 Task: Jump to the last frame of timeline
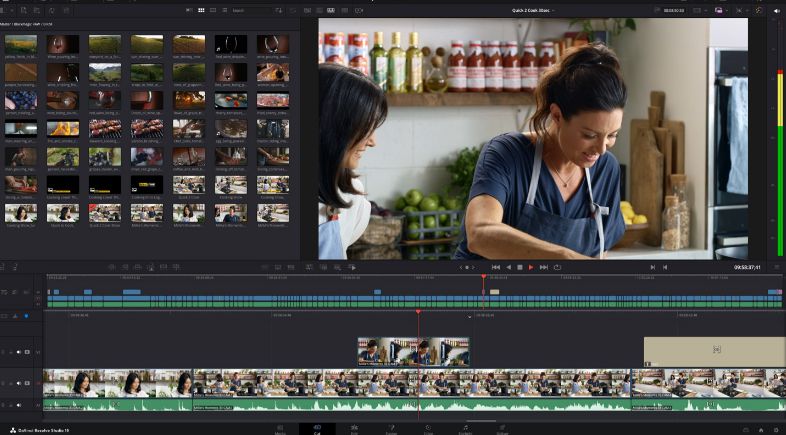pyautogui.click(x=544, y=267)
